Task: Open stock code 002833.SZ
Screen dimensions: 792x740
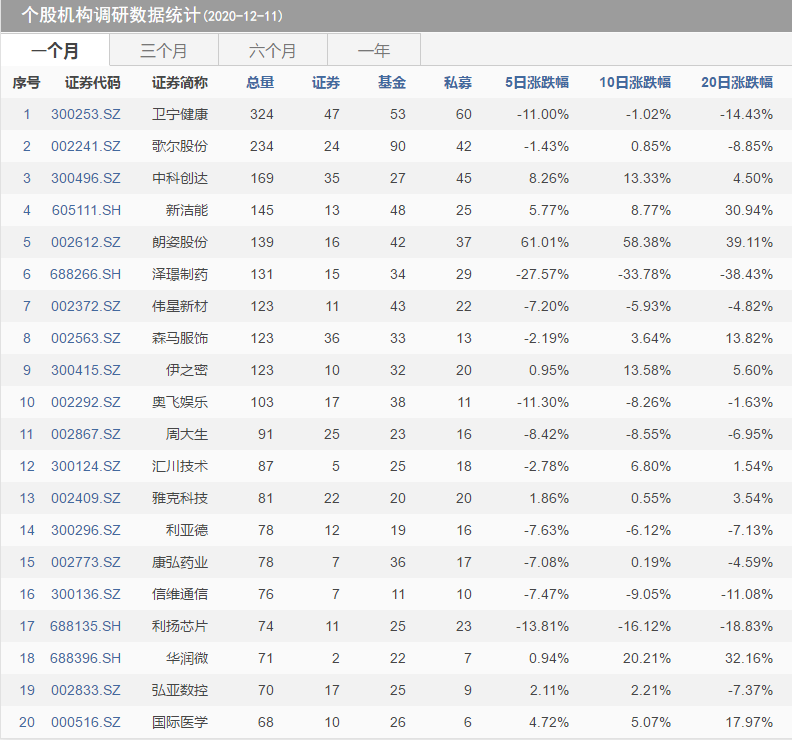Action: pyautogui.click(x=86, y=690)
